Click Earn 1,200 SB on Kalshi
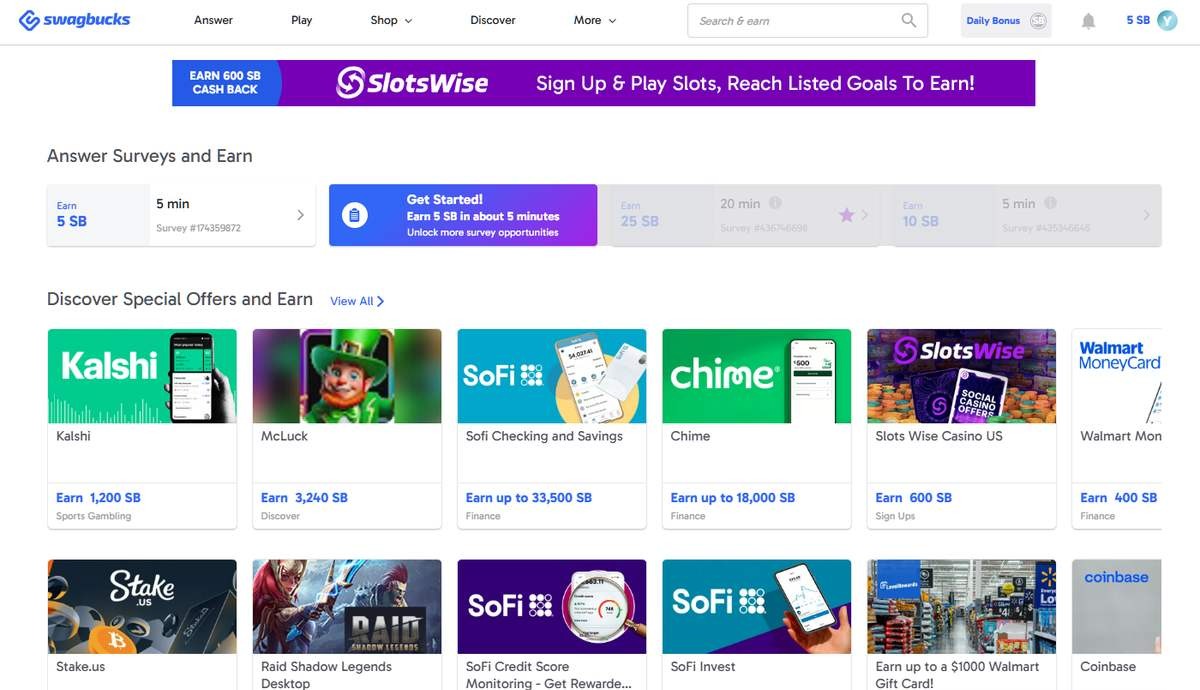 pos(98,498)
